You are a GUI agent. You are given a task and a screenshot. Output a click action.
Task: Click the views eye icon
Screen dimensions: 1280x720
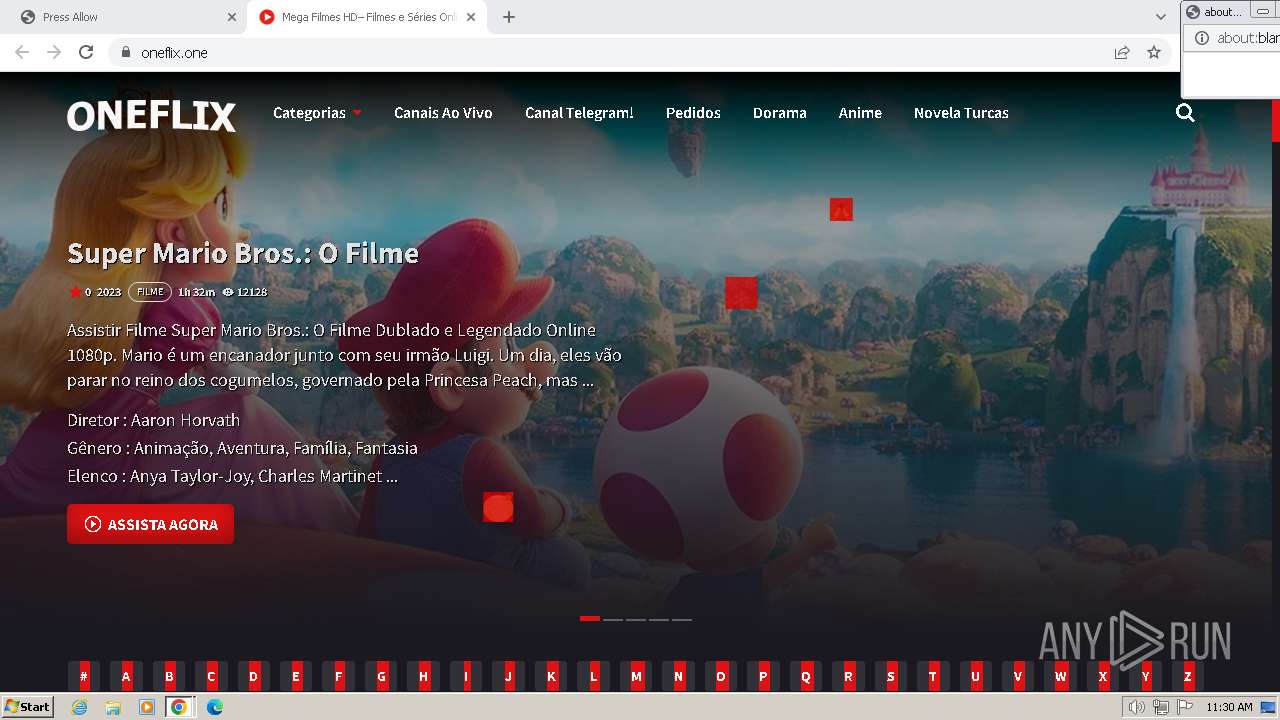pos(228,292)
